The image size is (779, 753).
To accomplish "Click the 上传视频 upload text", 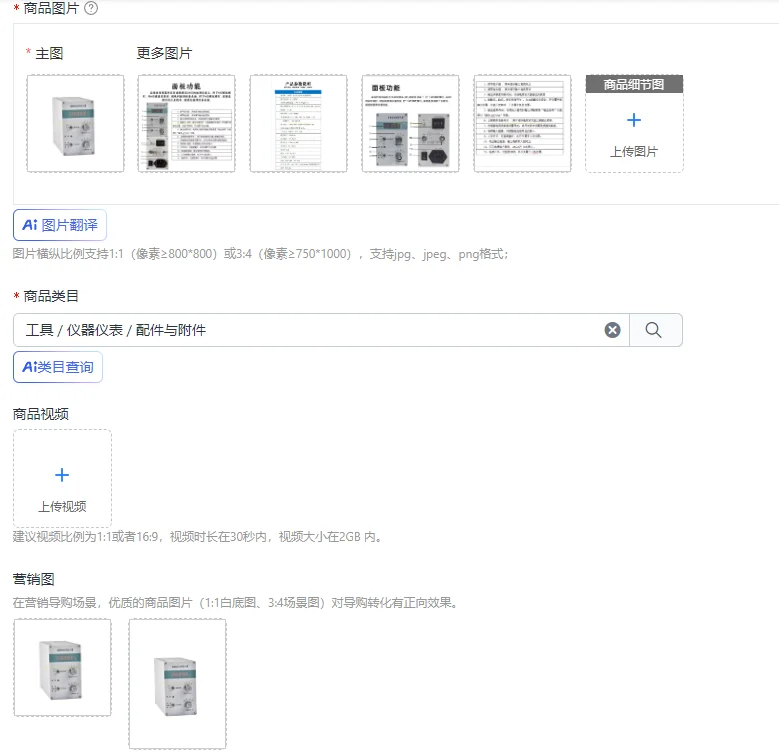I will coord(62,506).
